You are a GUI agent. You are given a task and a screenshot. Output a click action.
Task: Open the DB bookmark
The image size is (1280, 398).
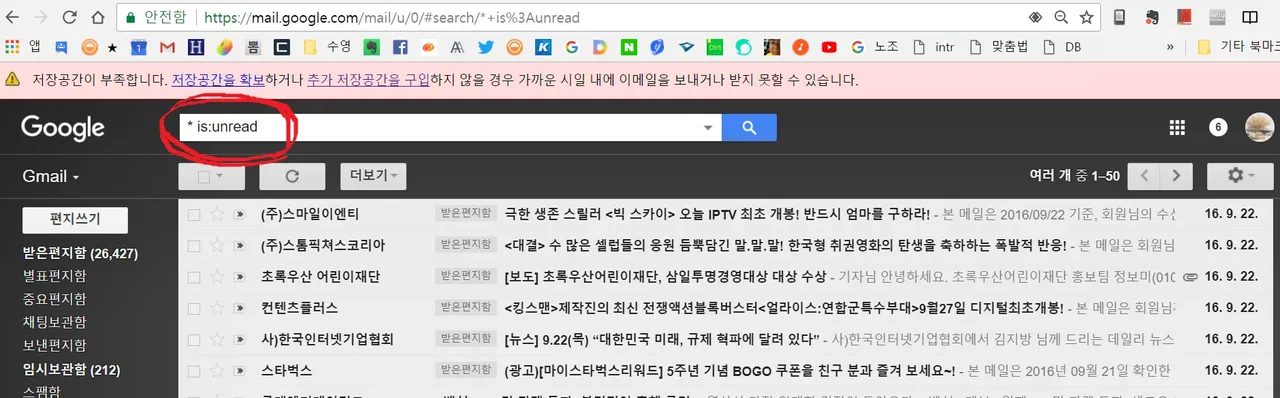[x=1063, y=46]
